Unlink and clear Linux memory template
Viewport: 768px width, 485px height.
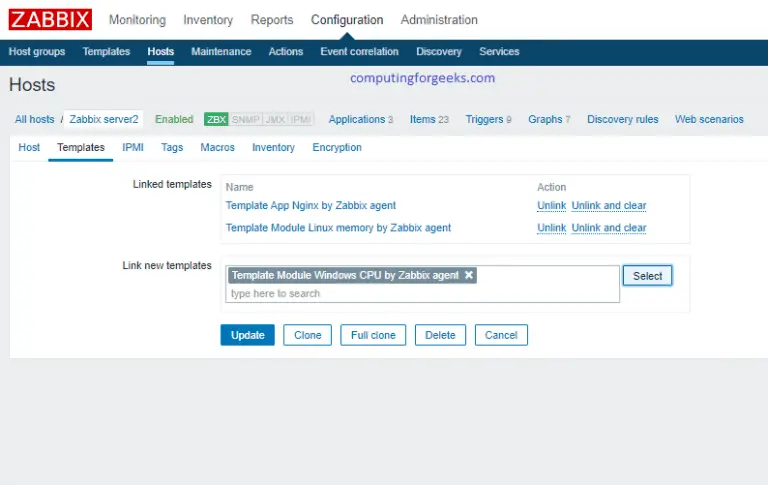tap(608, 228)
